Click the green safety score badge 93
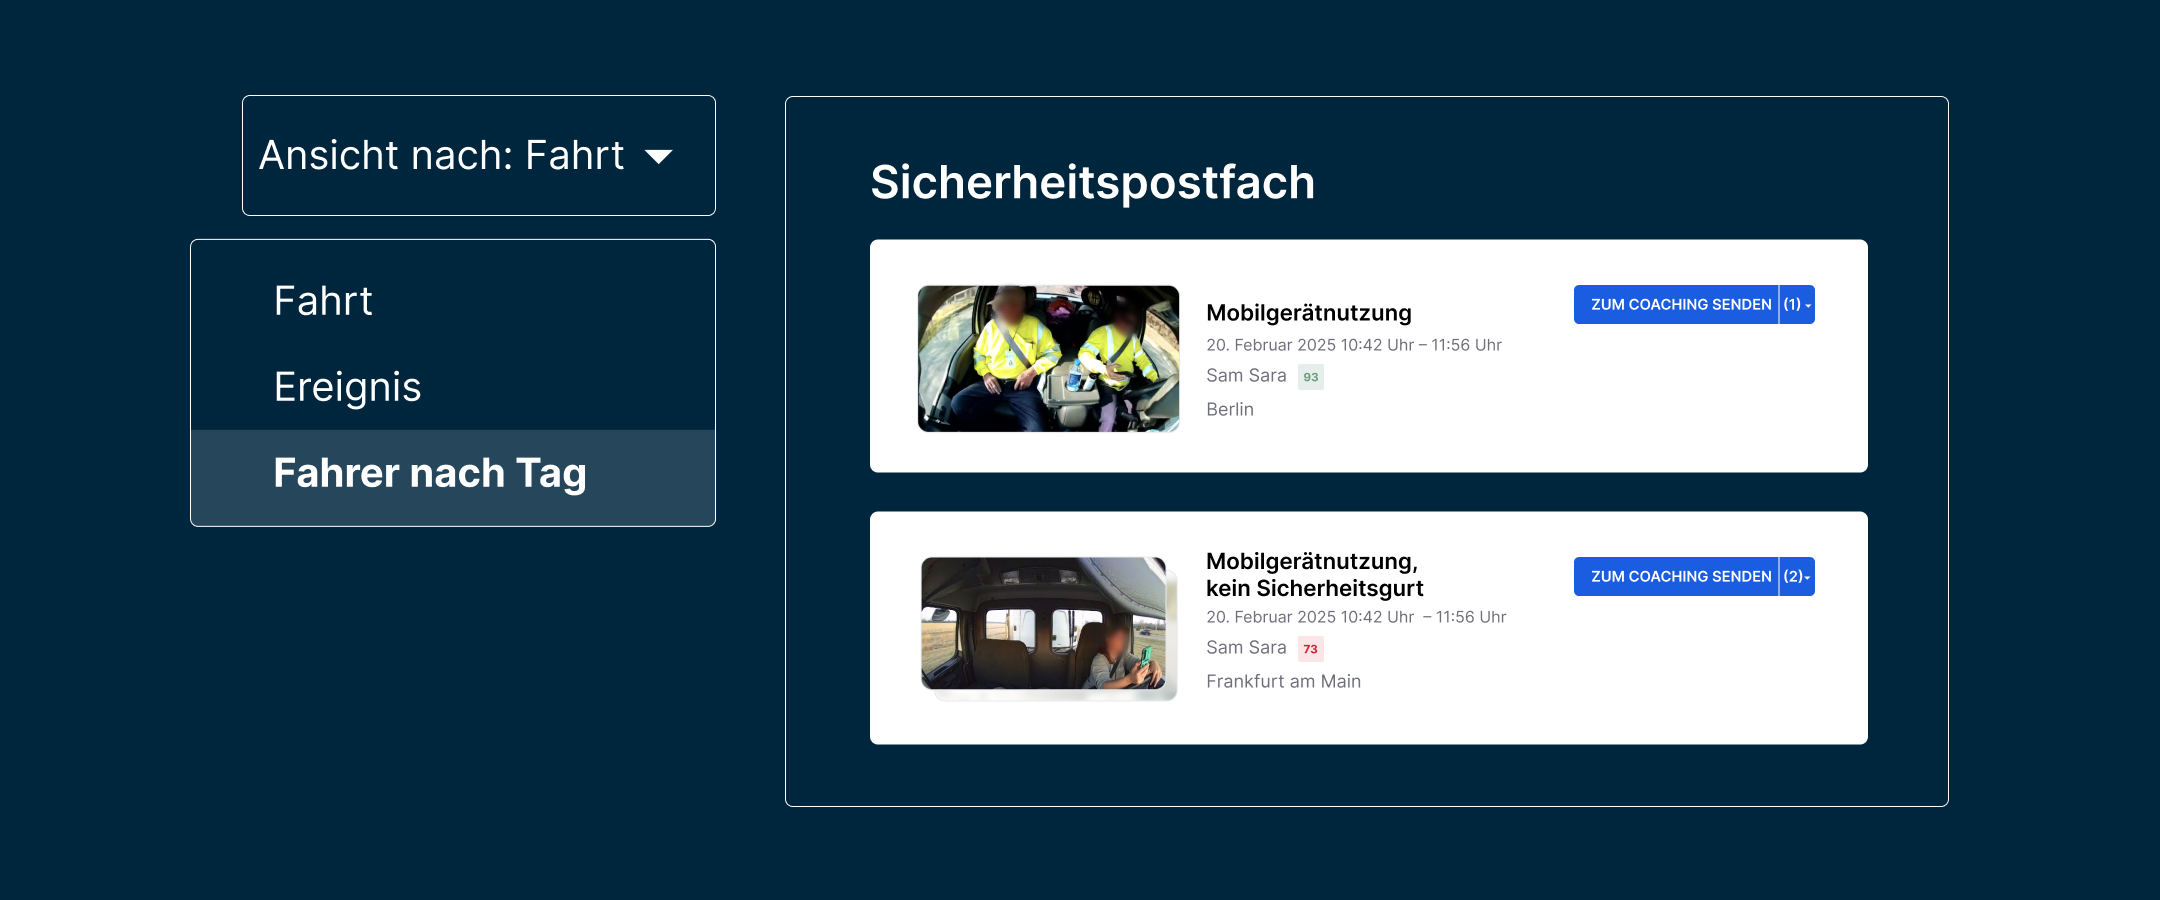 1311,377
